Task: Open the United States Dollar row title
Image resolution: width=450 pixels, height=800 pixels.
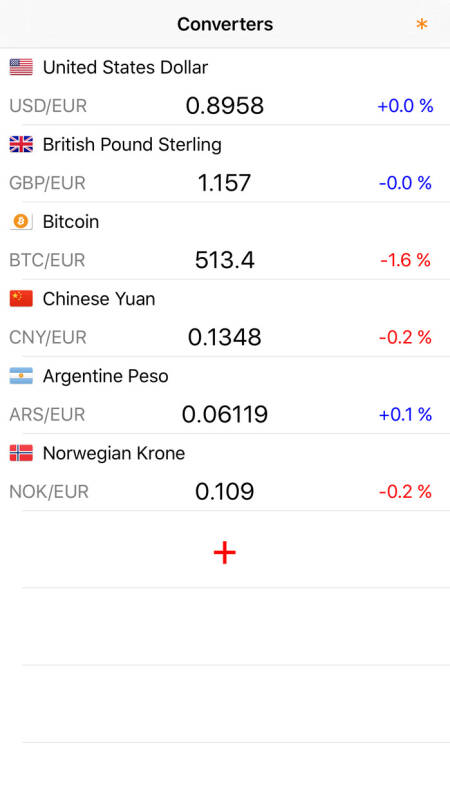Action: (x=126, y=67)
